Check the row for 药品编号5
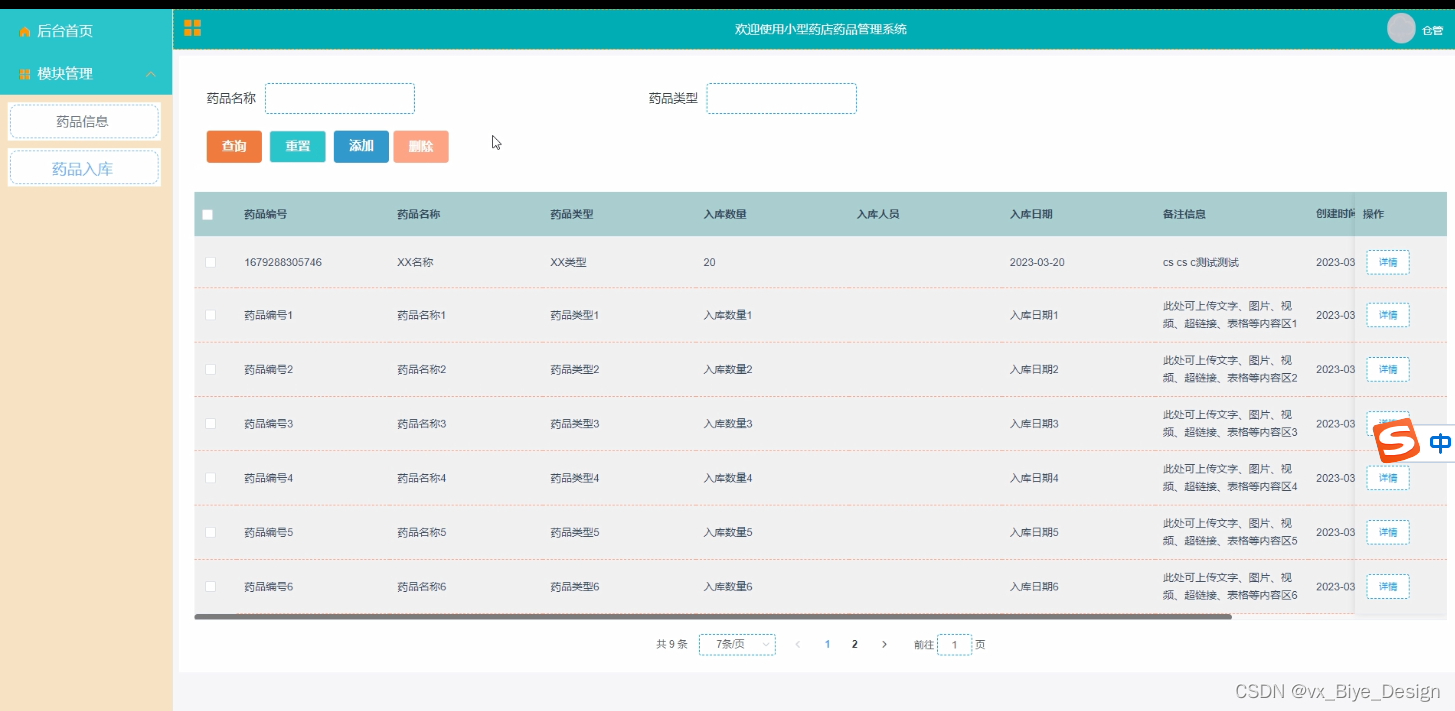This screenshot has width=1455, height=711. click(x=210, y=532)
